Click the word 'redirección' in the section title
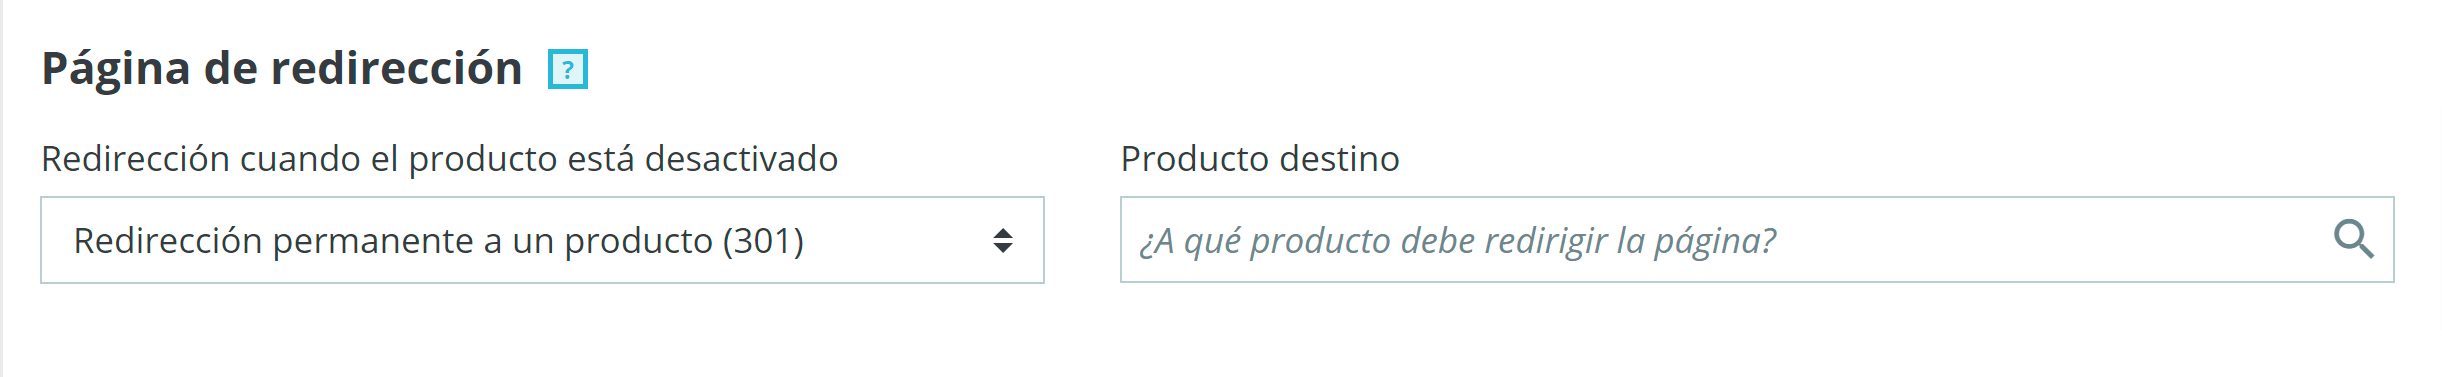The height and width of the screenshot is (377, 2442). [397, 68]
